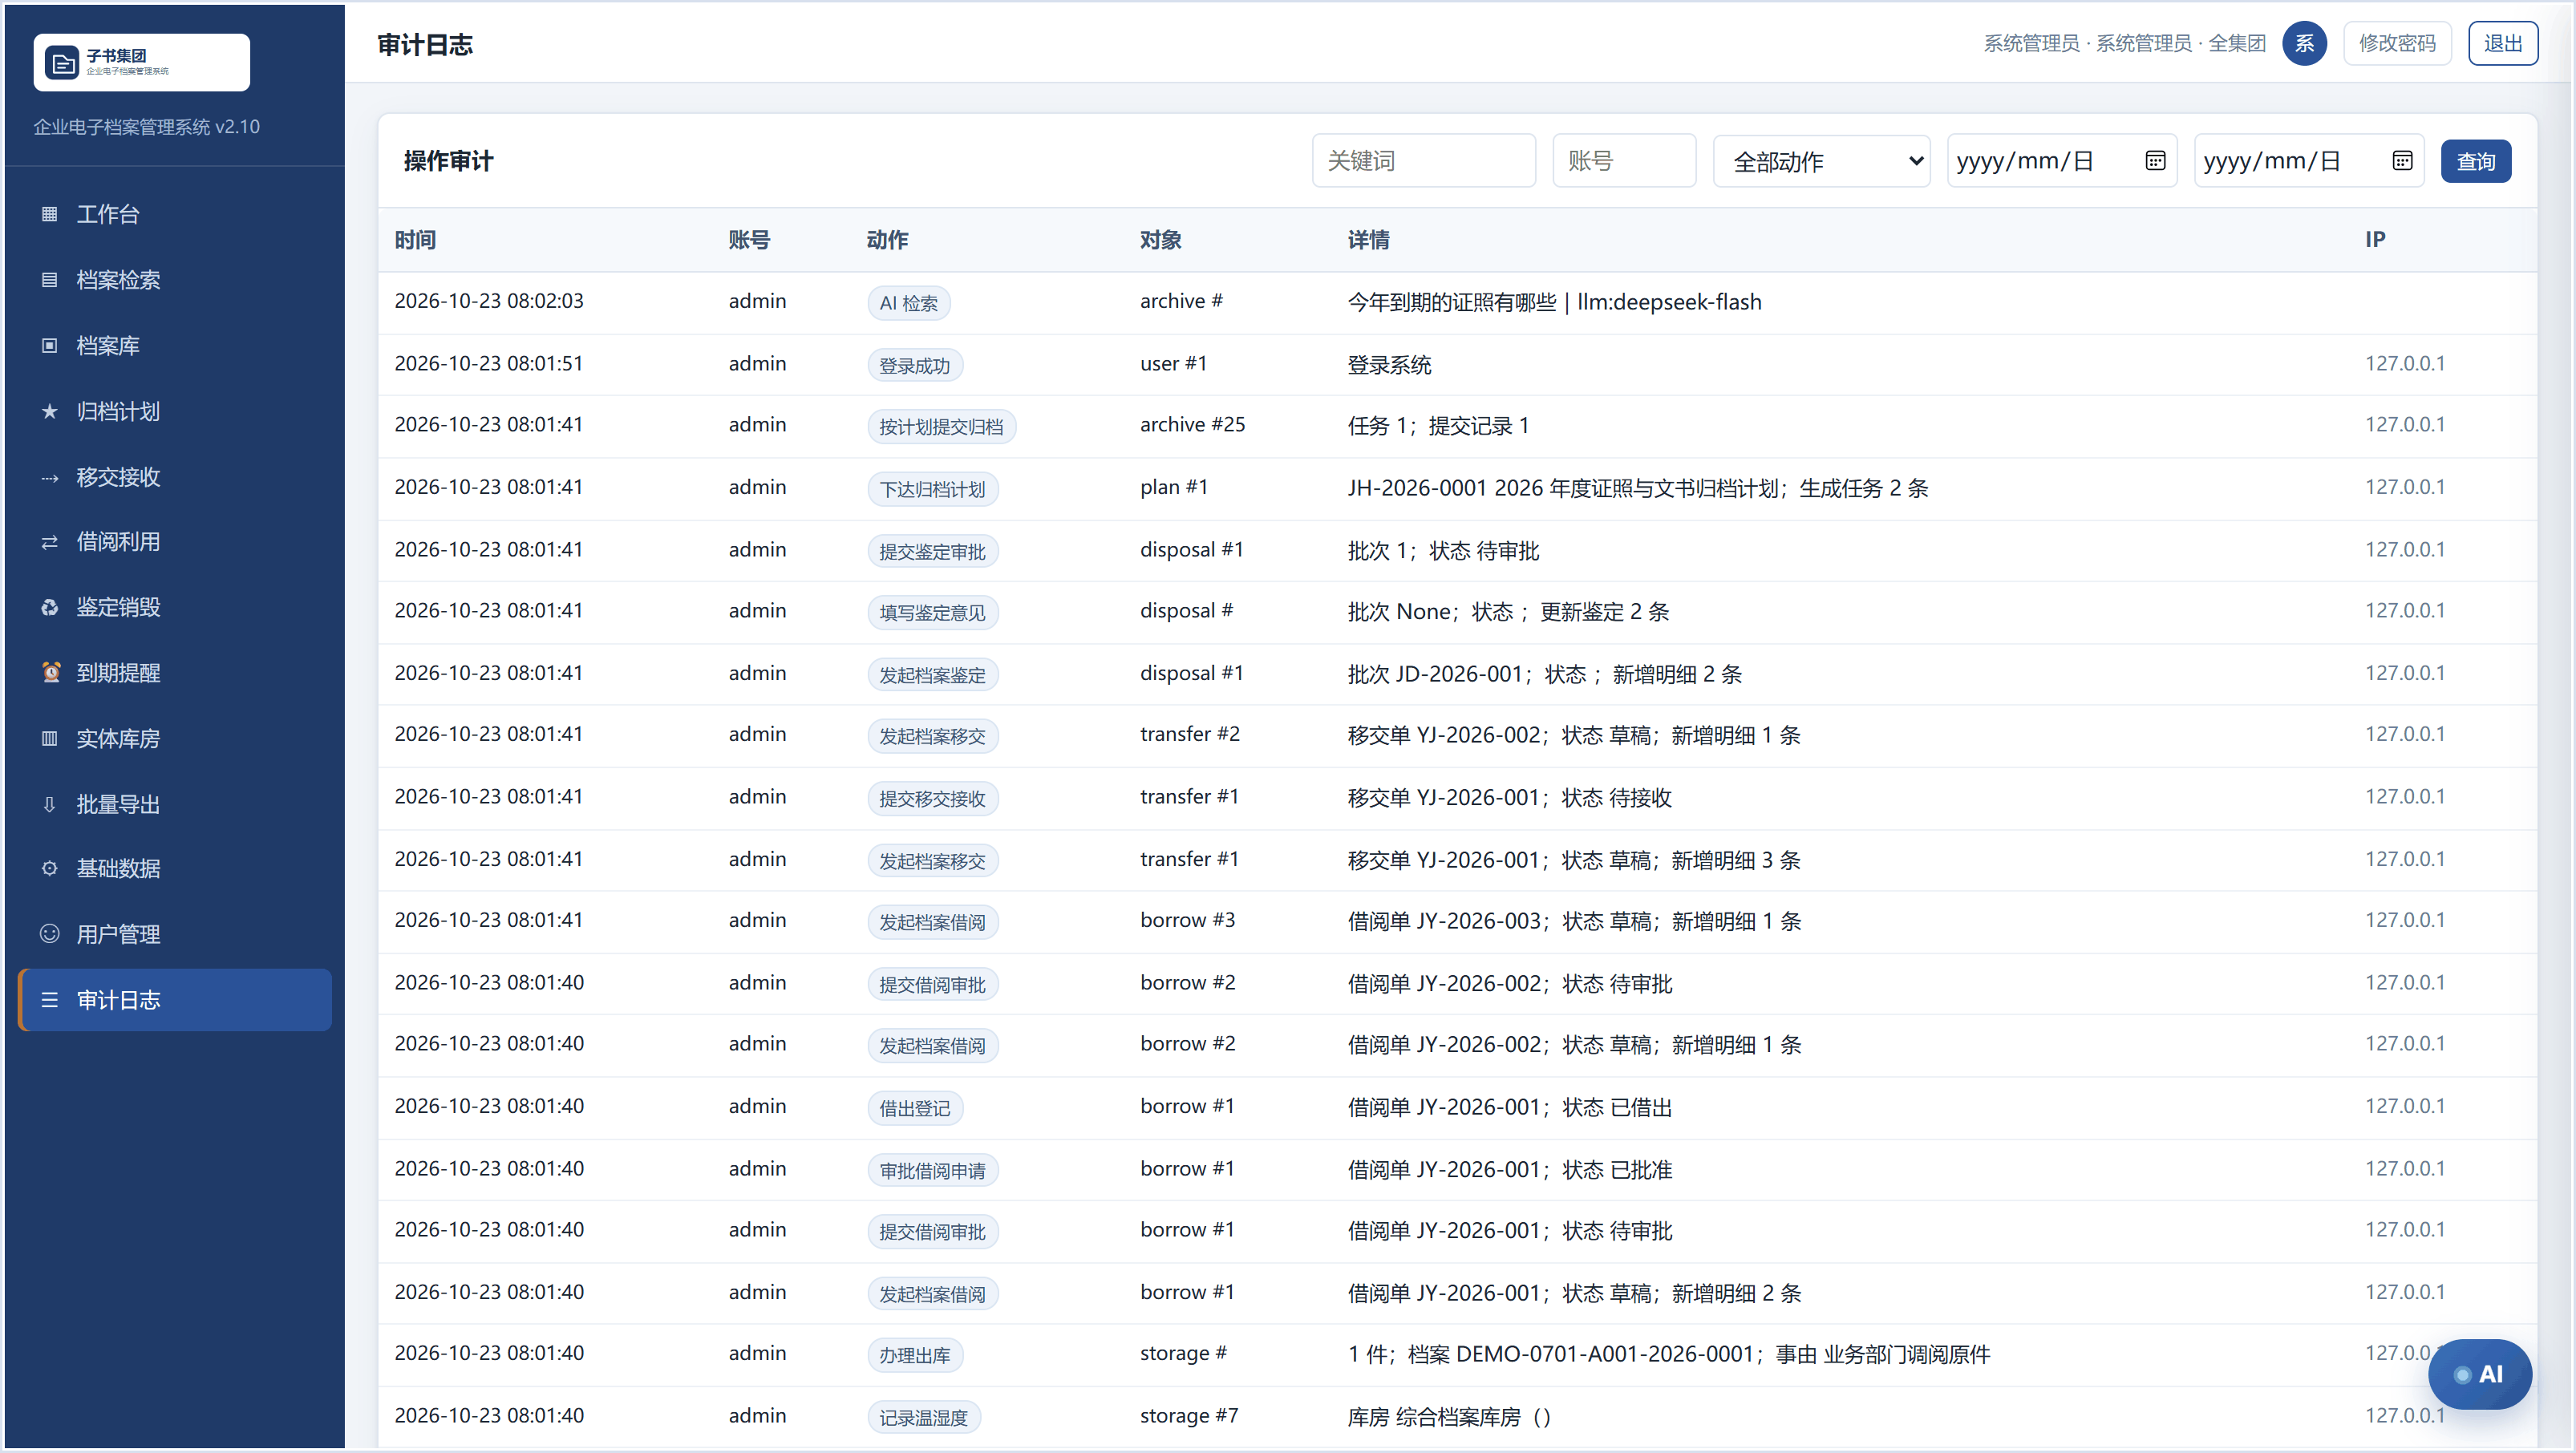Select the 借阅利用 arrows icon
The width and height of the screenshot is (2576, 1453).
click(x=49, y=542)
